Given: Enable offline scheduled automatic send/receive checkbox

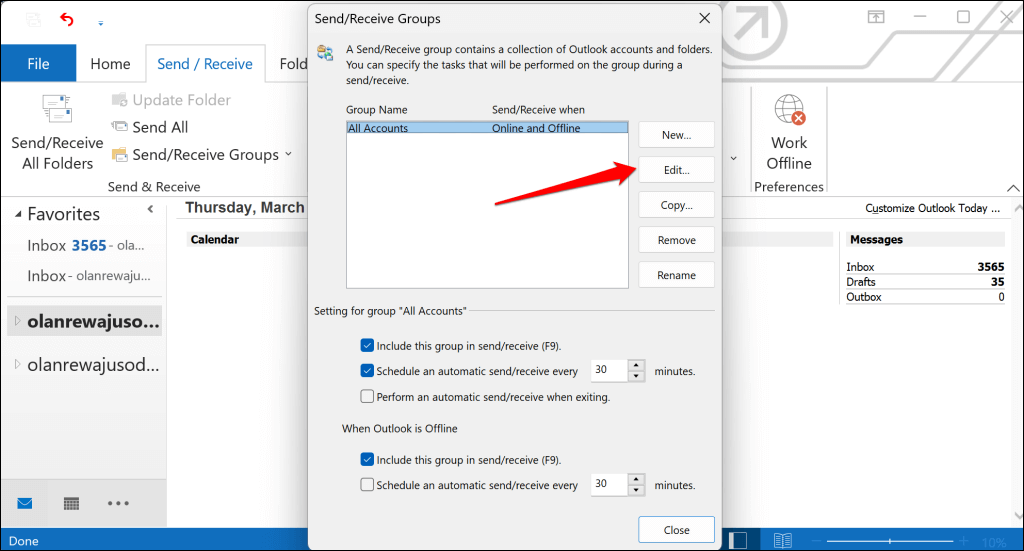Looking at the screenshot, I should tap(367, 485).
